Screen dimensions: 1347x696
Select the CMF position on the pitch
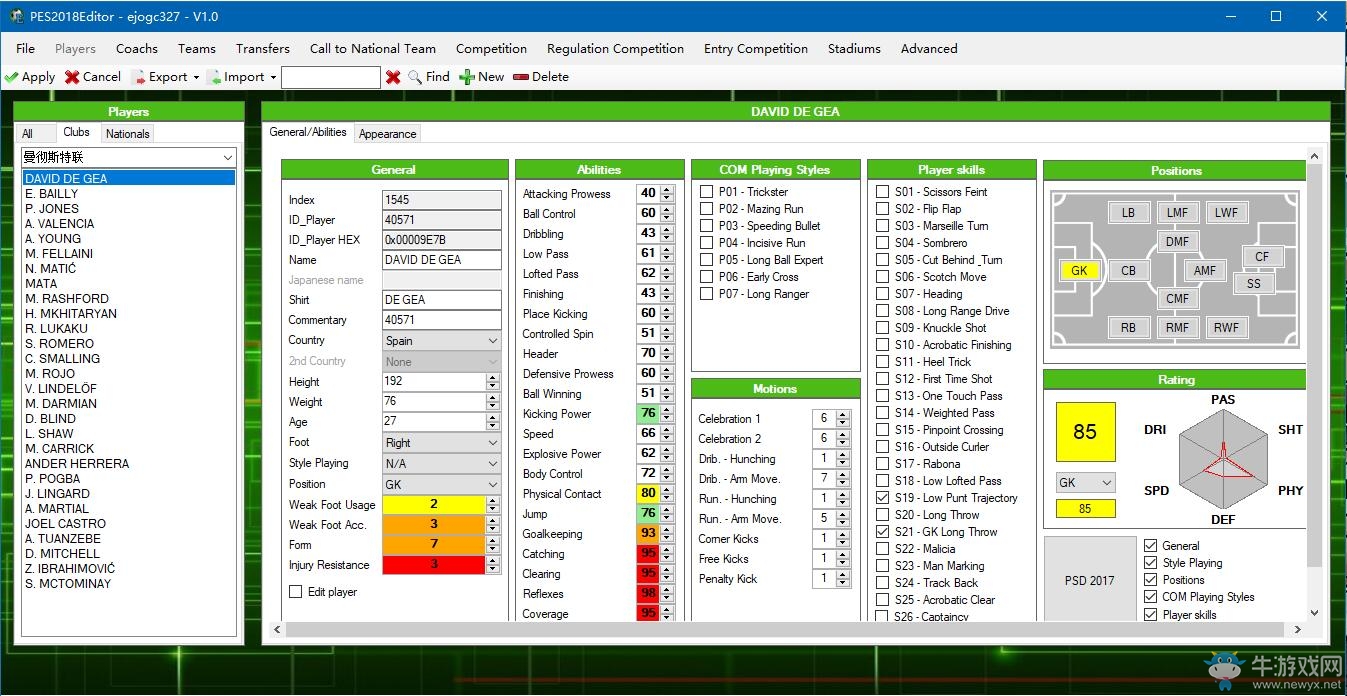tap(1177, 299)
